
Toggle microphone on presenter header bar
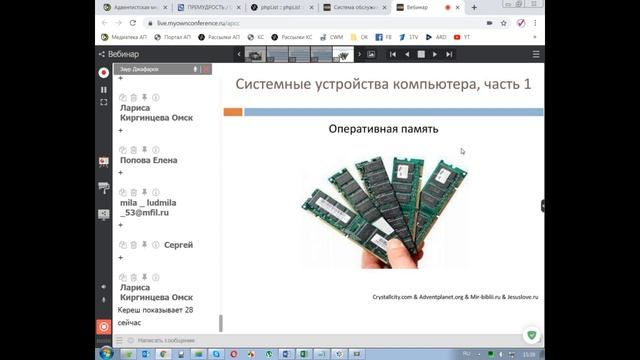click(x=195, y=69)
